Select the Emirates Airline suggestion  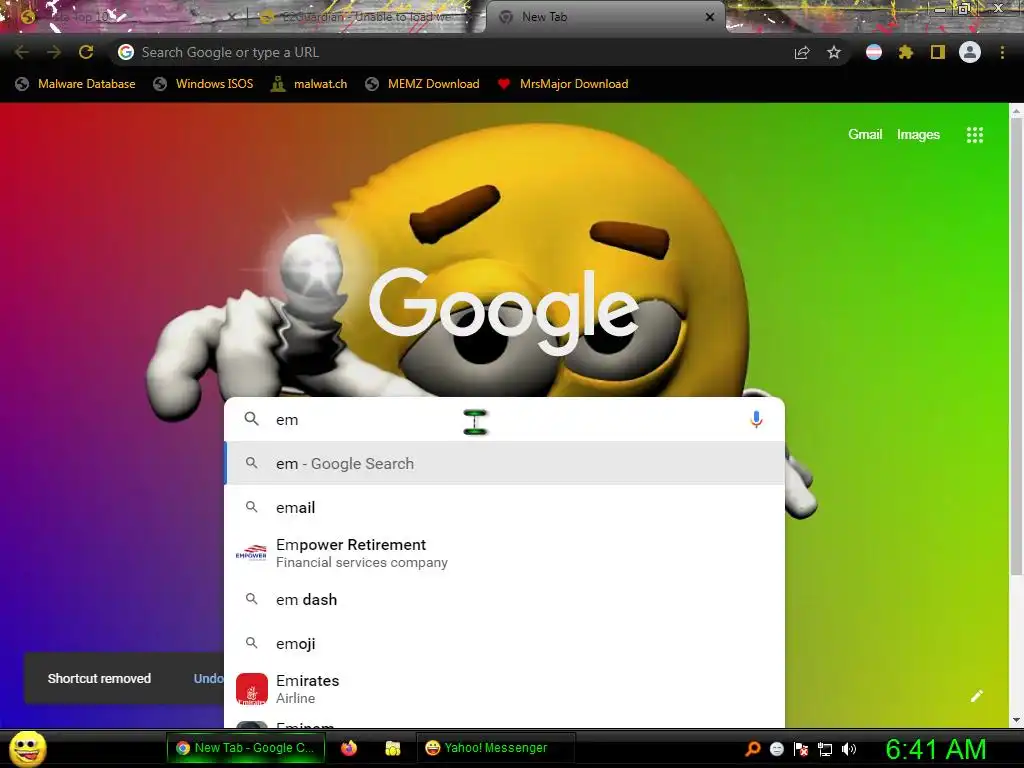pos(504,689)
